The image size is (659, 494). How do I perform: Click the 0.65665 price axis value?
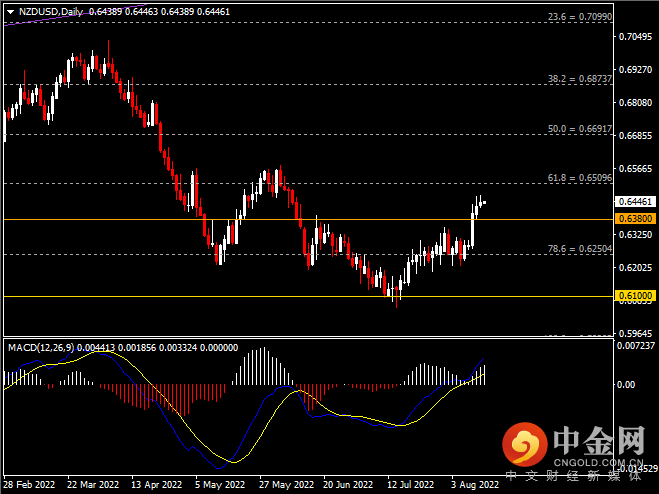pos(635,169)
